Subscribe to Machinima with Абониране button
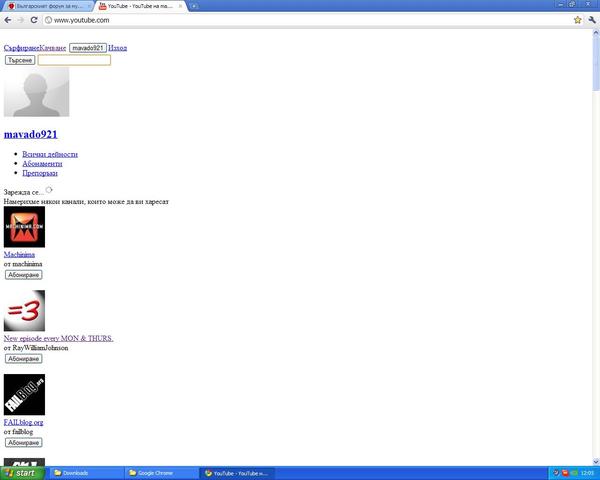Viewport: 600px width, 480px height. pyautogui.click(x=23, y=275)
